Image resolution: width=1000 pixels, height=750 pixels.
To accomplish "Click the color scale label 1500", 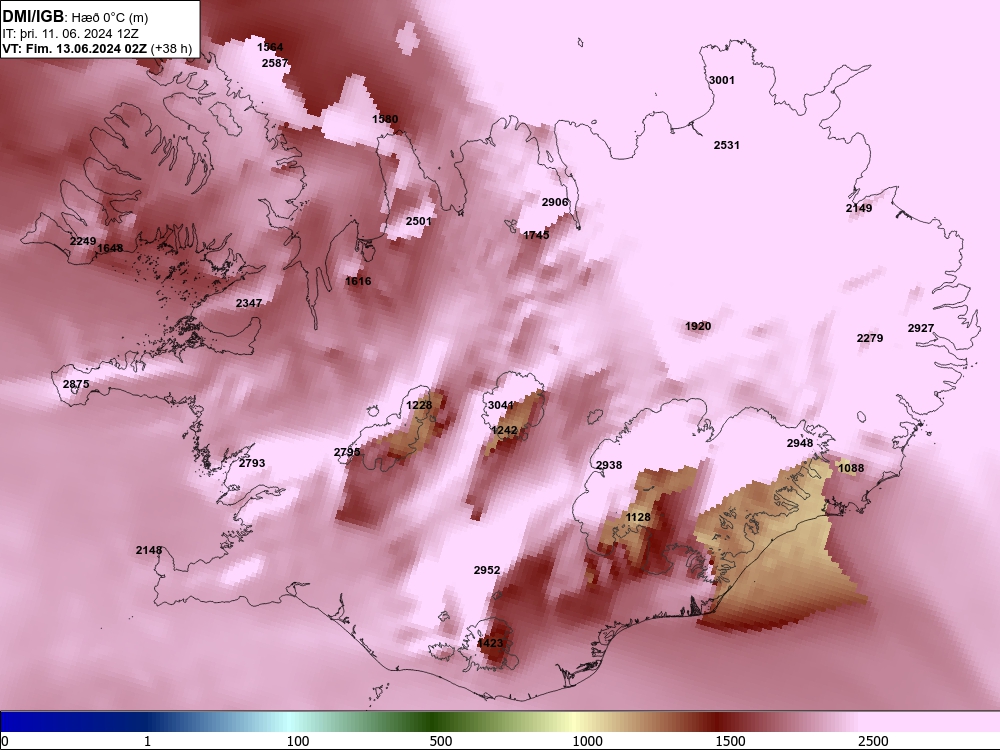I will tap(730, 741).
